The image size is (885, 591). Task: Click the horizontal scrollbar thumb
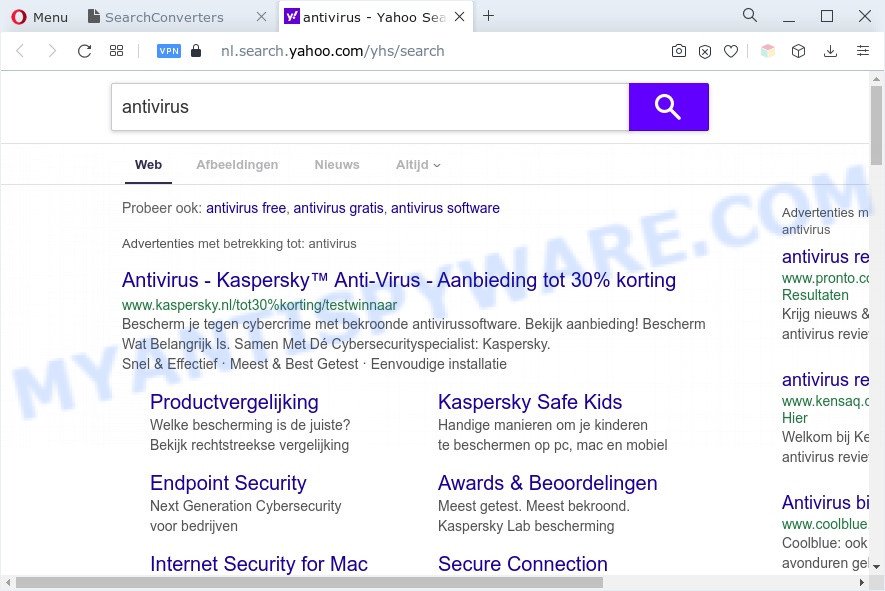coord(309,582)
